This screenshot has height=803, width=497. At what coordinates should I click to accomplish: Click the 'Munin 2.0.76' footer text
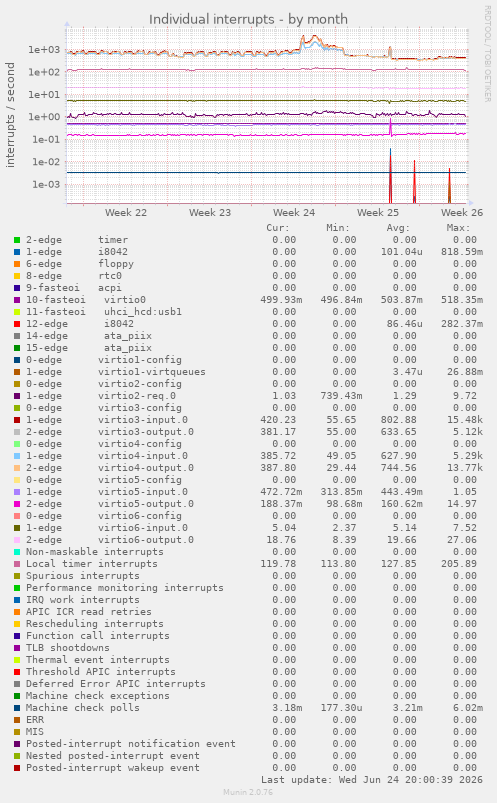click(x=248, y=792)
